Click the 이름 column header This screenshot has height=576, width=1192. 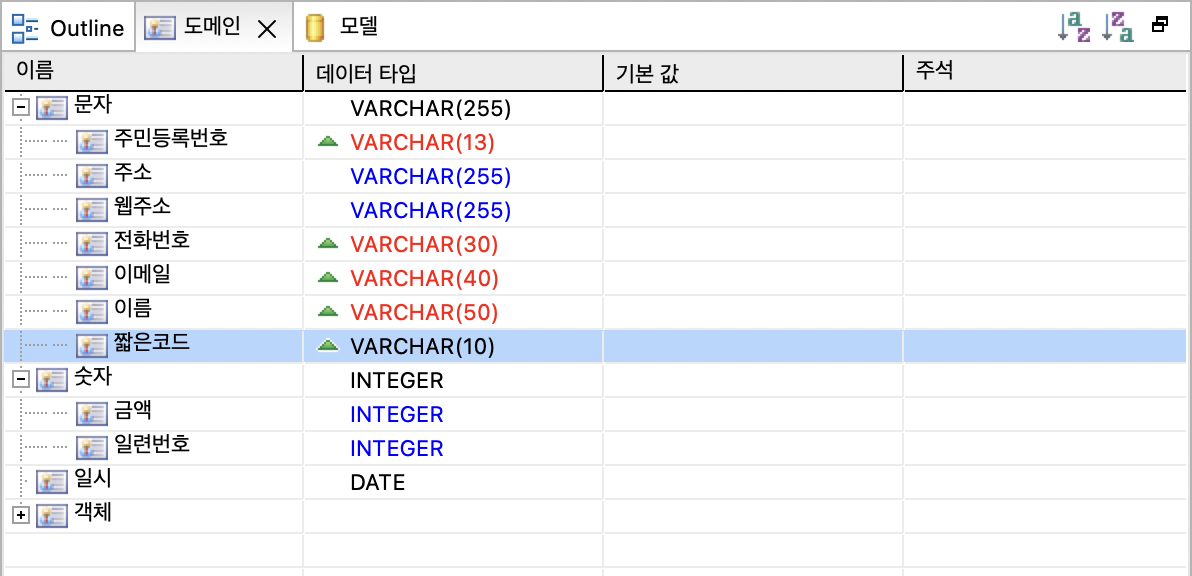pyautogui.click(x=153, y=72)
